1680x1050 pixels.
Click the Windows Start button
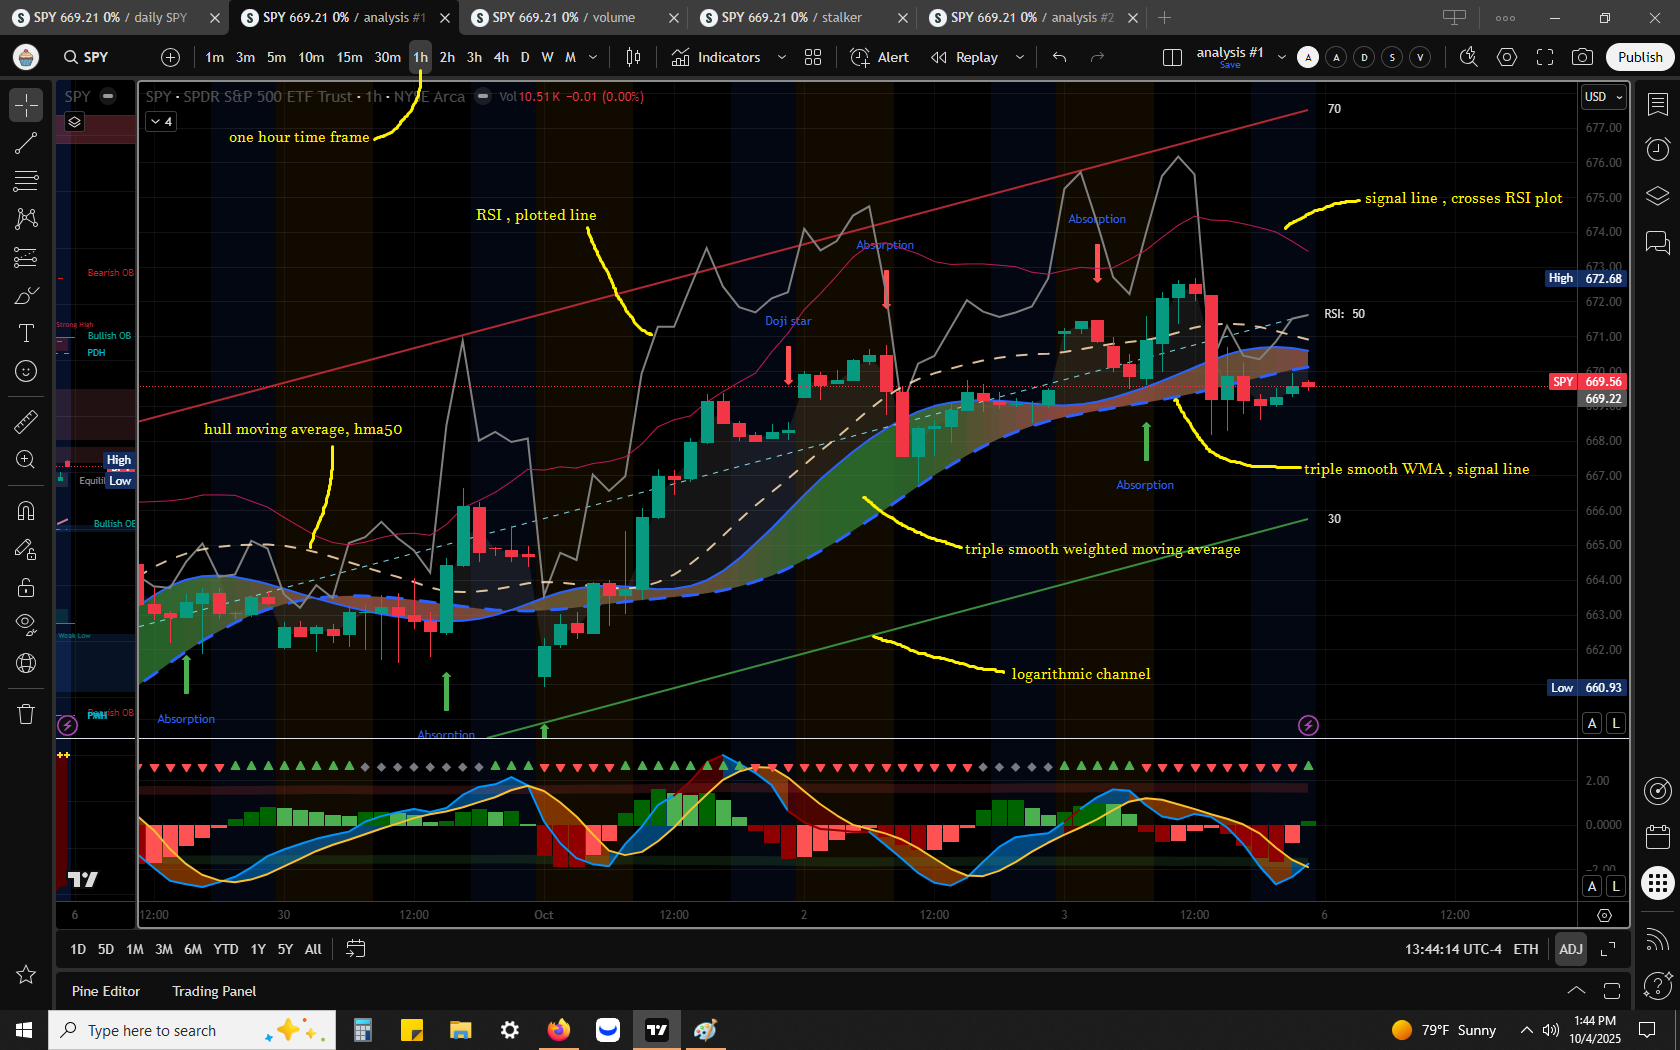click(24, 1030)
